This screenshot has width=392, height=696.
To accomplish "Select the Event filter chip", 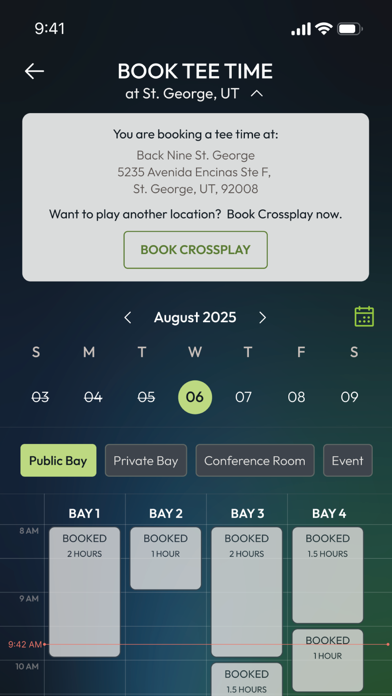I will (x=348, y=460).
